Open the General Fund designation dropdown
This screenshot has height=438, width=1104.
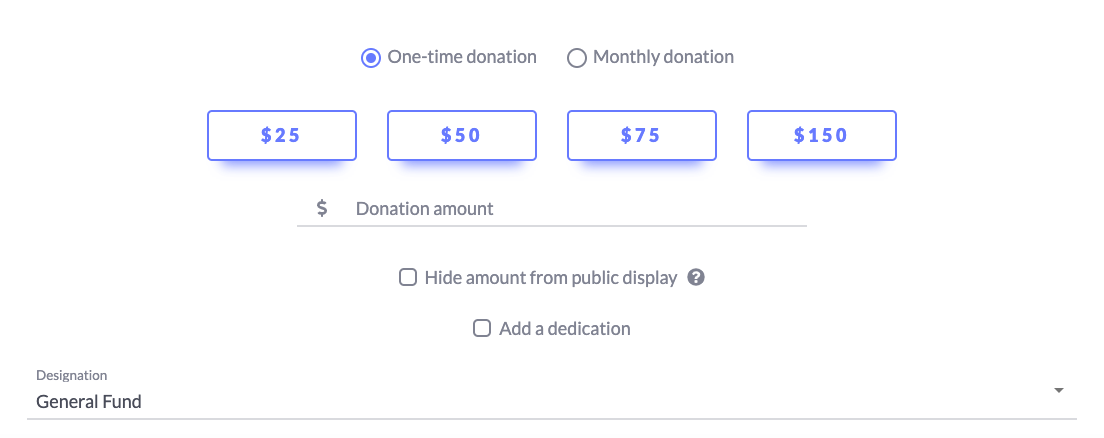click(x=552, y=393)
